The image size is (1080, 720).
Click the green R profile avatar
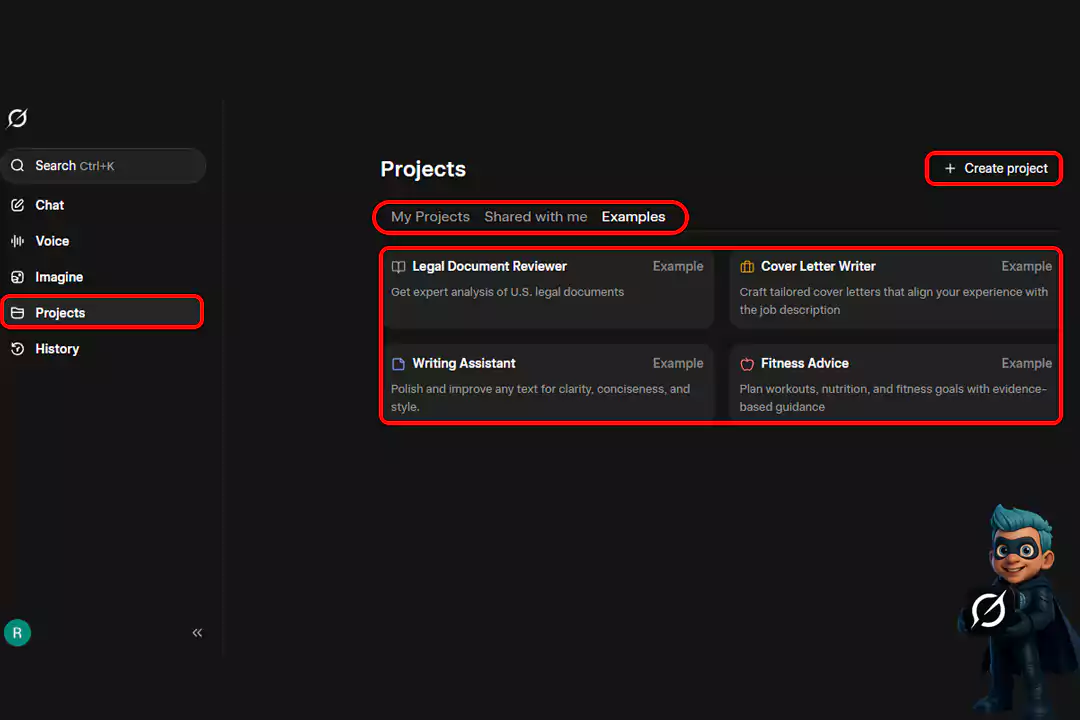pos(17,632)
